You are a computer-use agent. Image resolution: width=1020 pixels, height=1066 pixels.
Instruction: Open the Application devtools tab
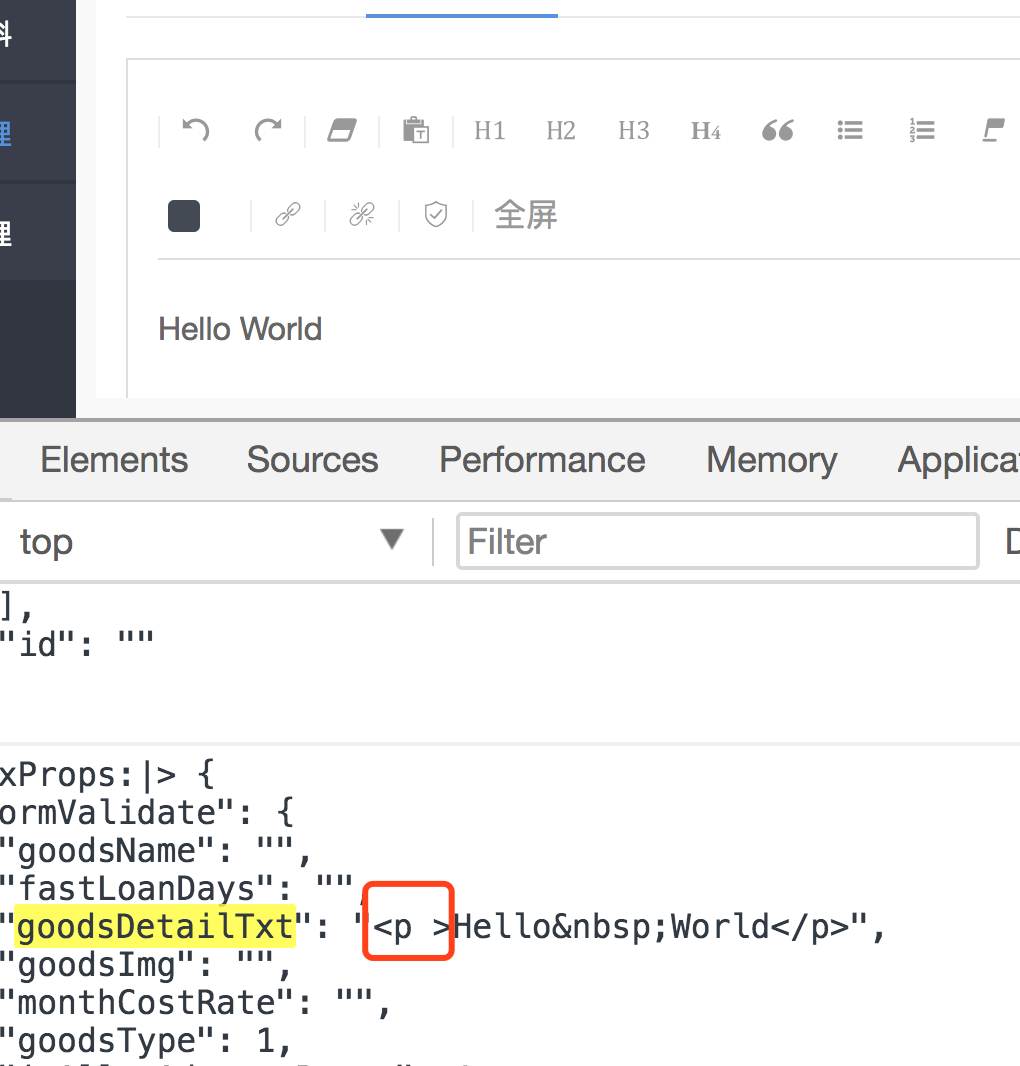[x=959, y=460]
